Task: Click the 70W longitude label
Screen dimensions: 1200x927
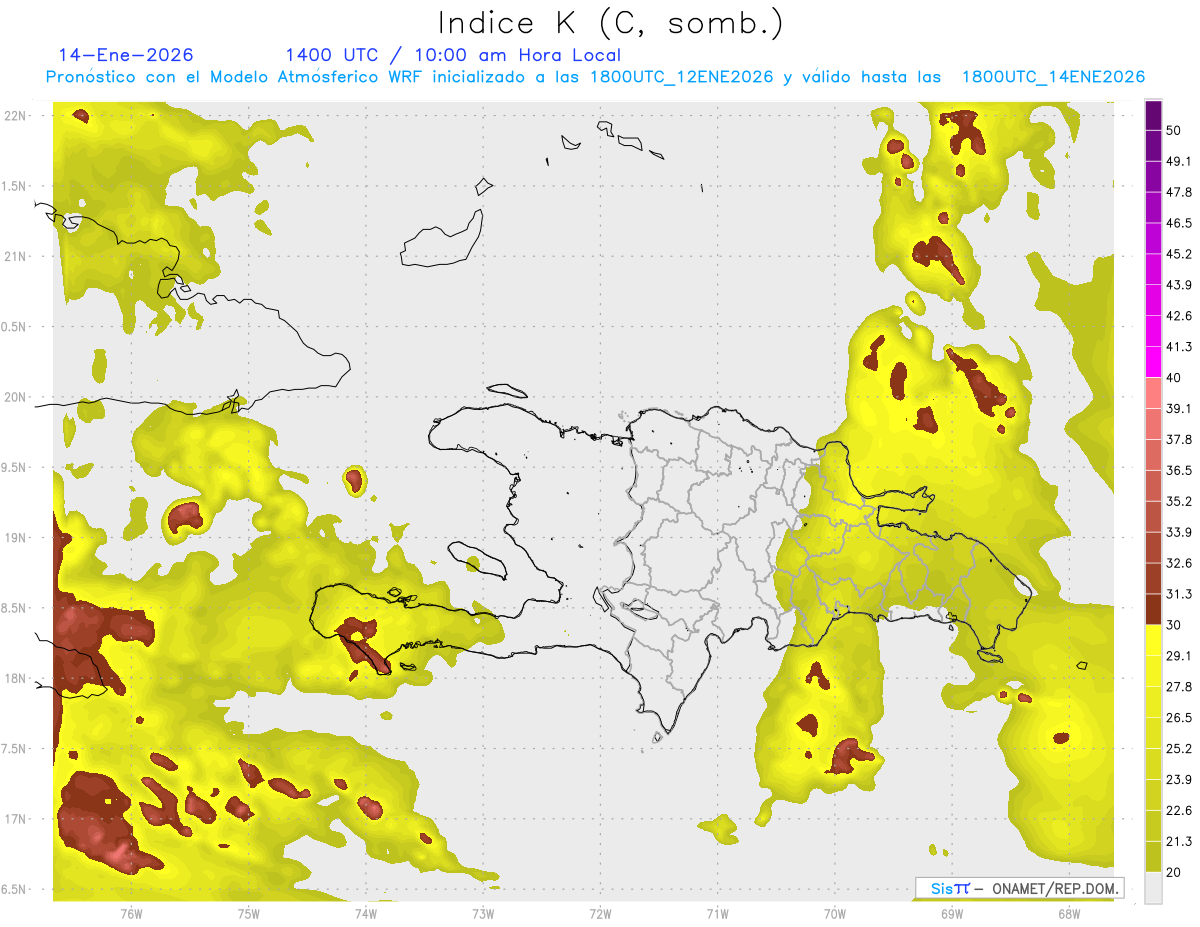Action: coord(835,913)
